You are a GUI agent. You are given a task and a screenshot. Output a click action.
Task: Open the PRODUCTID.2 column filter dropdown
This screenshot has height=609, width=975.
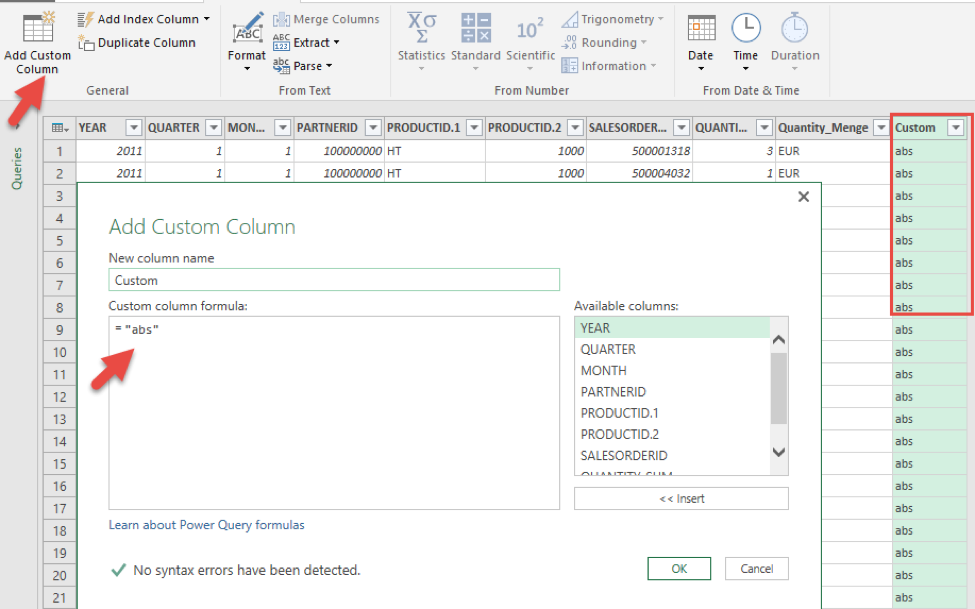click(x=575, y=128)
